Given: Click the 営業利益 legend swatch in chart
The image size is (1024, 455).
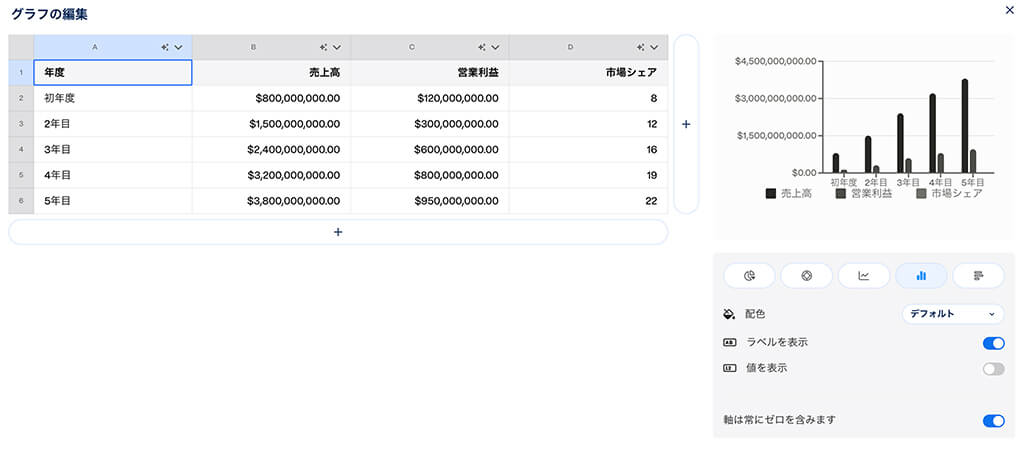Looking at the screenshot, I should 841,194.
